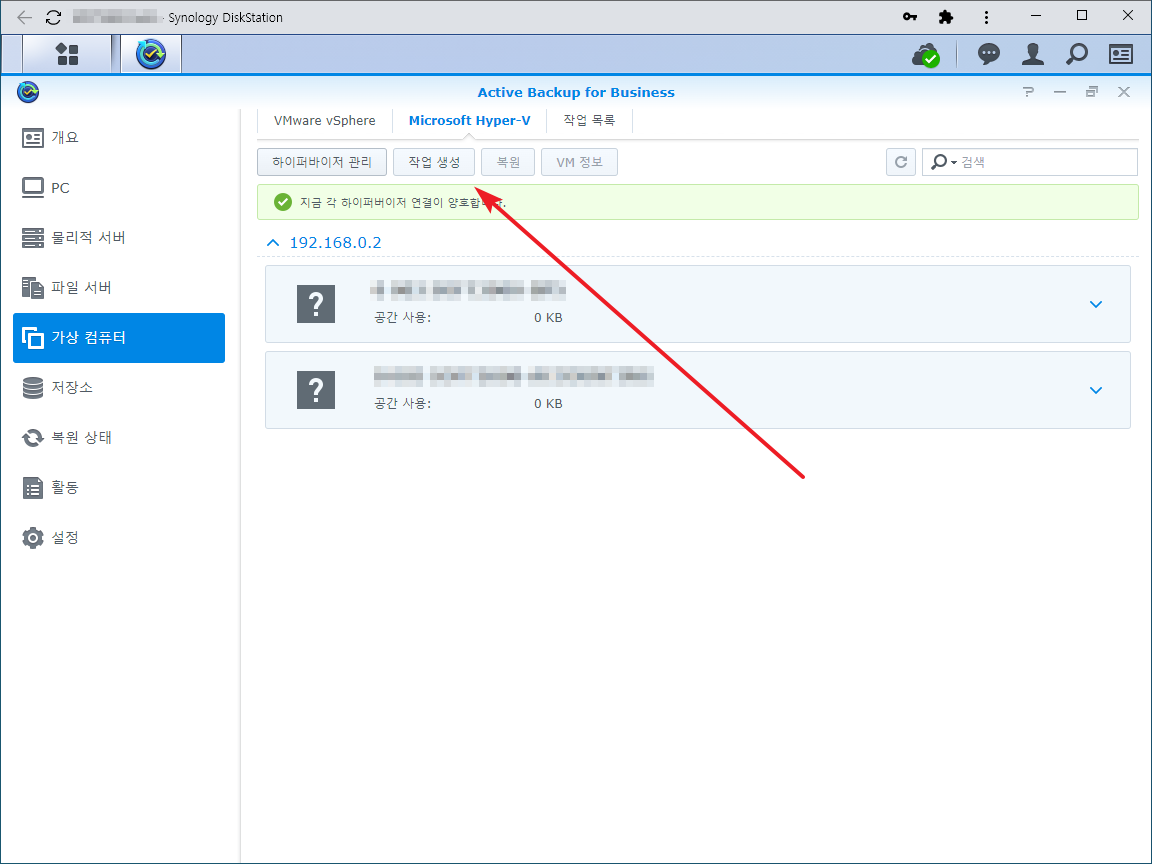
Task: Open the search filter magnifier dropdown
Action: click(943, 162)
